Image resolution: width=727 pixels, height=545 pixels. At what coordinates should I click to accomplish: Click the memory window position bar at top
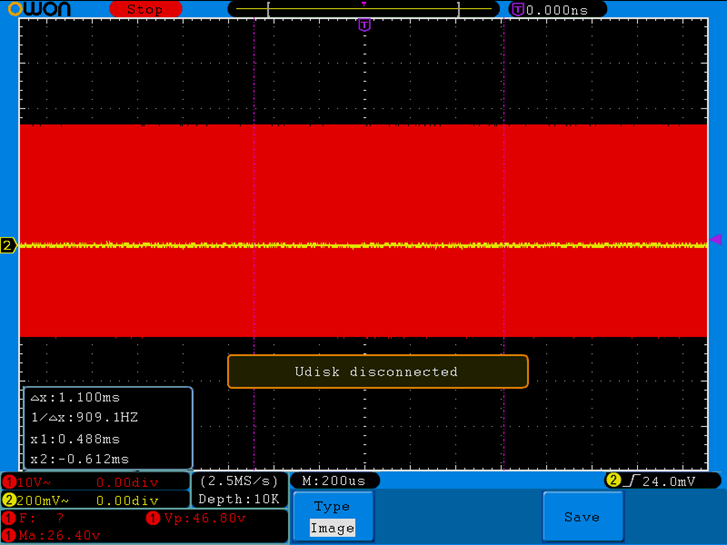(x=364, y=9)
